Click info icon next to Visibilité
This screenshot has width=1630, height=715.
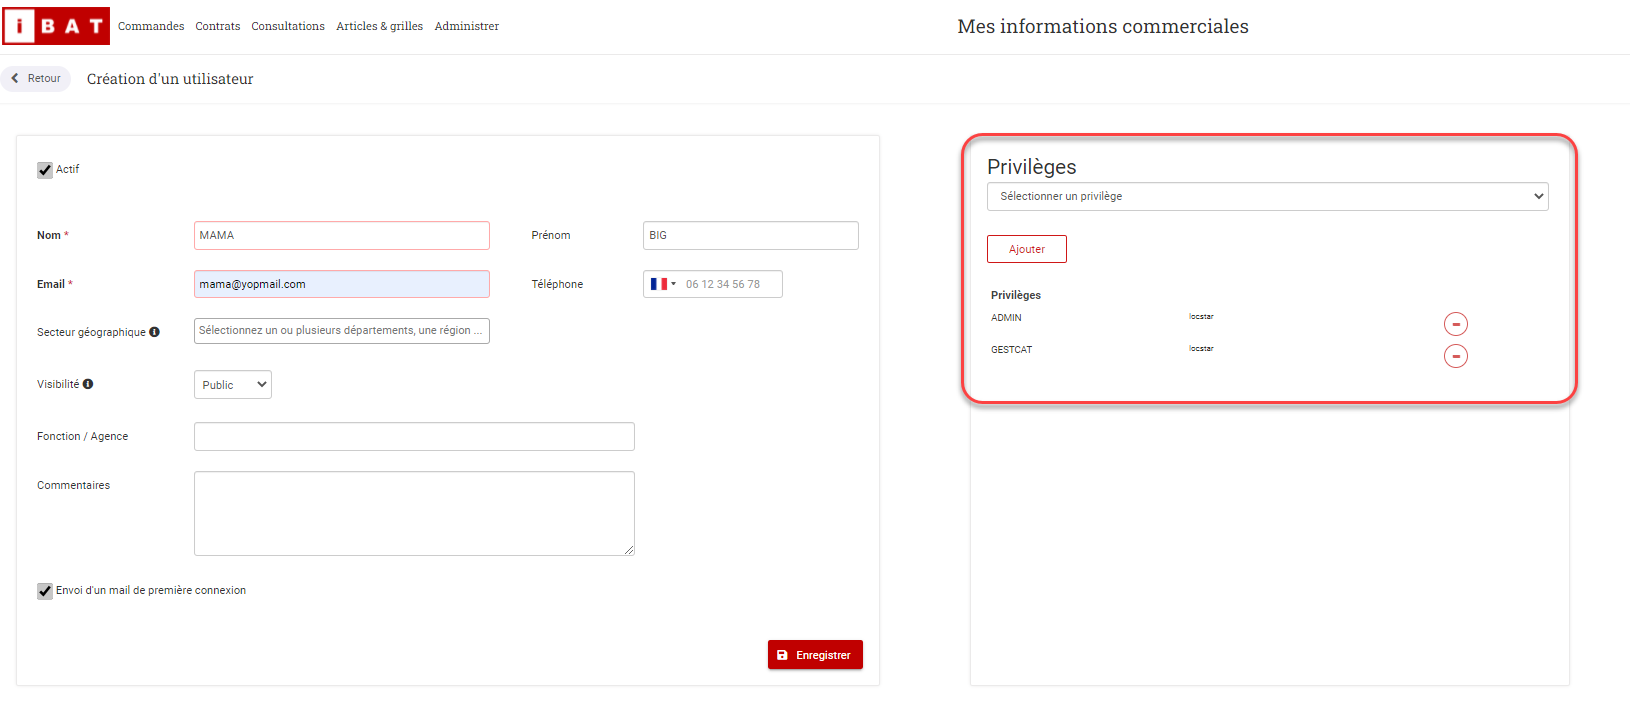point(88,384)
